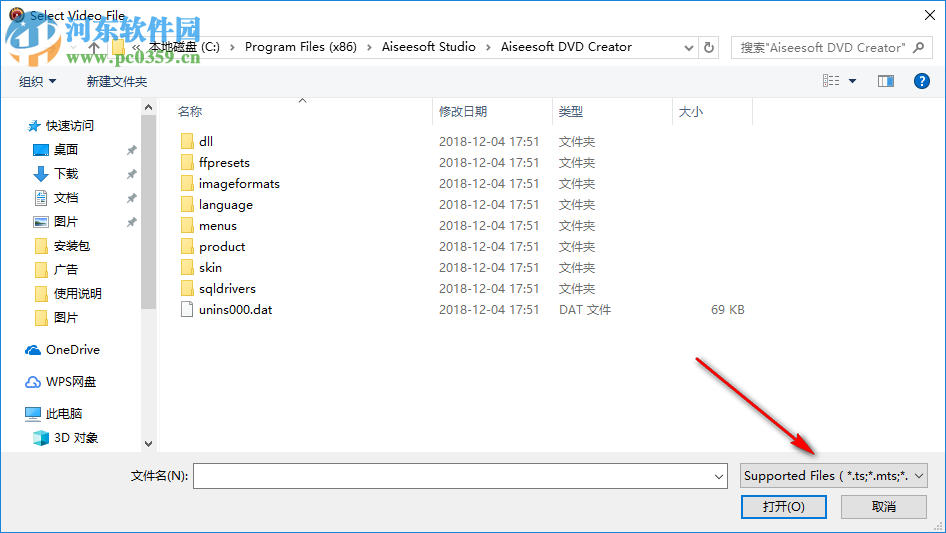
Task: Sort by 大小 column header
Action: coord(691,112)
